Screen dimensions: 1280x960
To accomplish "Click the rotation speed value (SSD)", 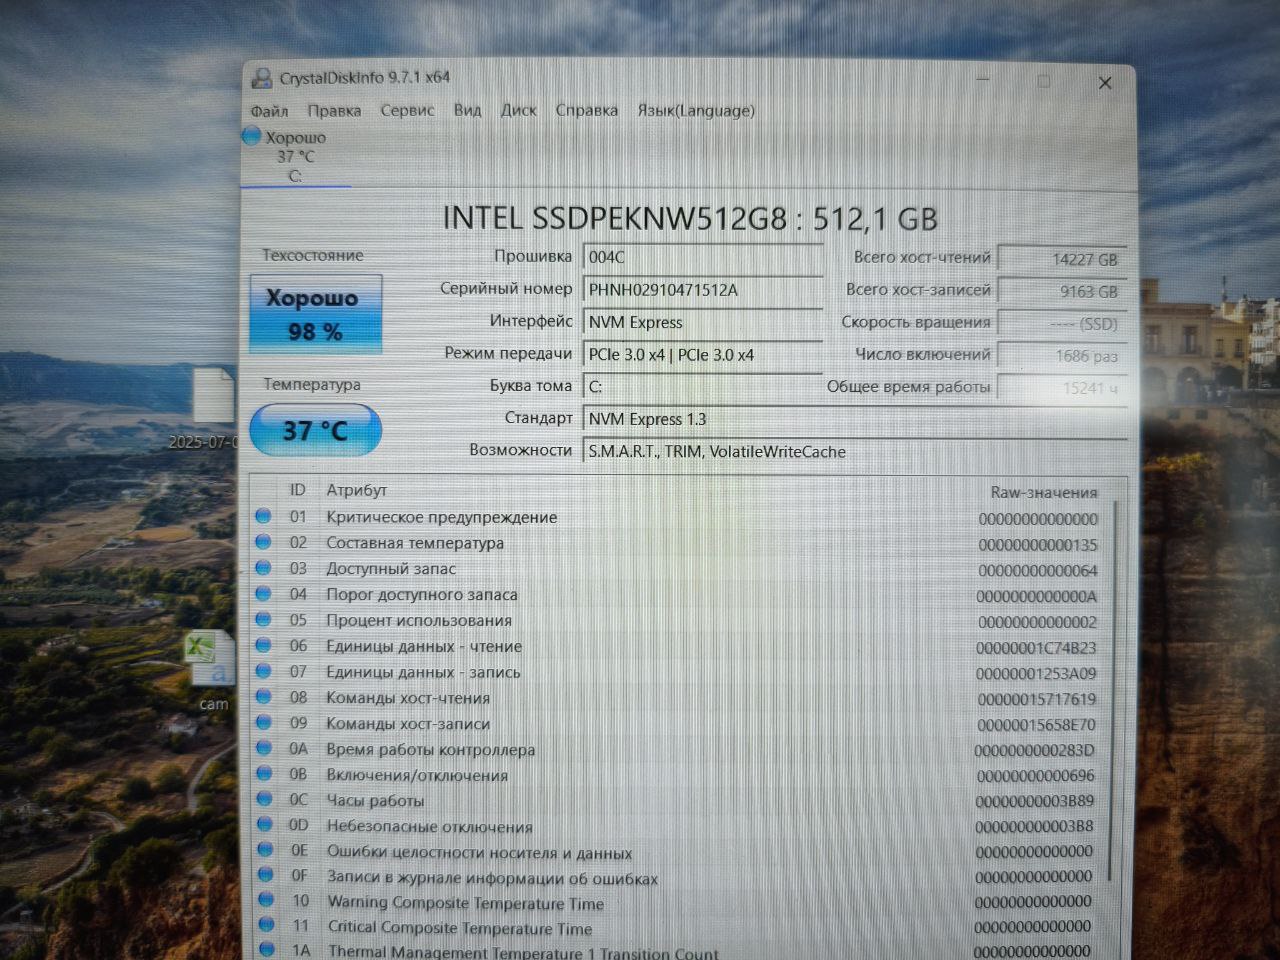I will (x=1062, y=323).
